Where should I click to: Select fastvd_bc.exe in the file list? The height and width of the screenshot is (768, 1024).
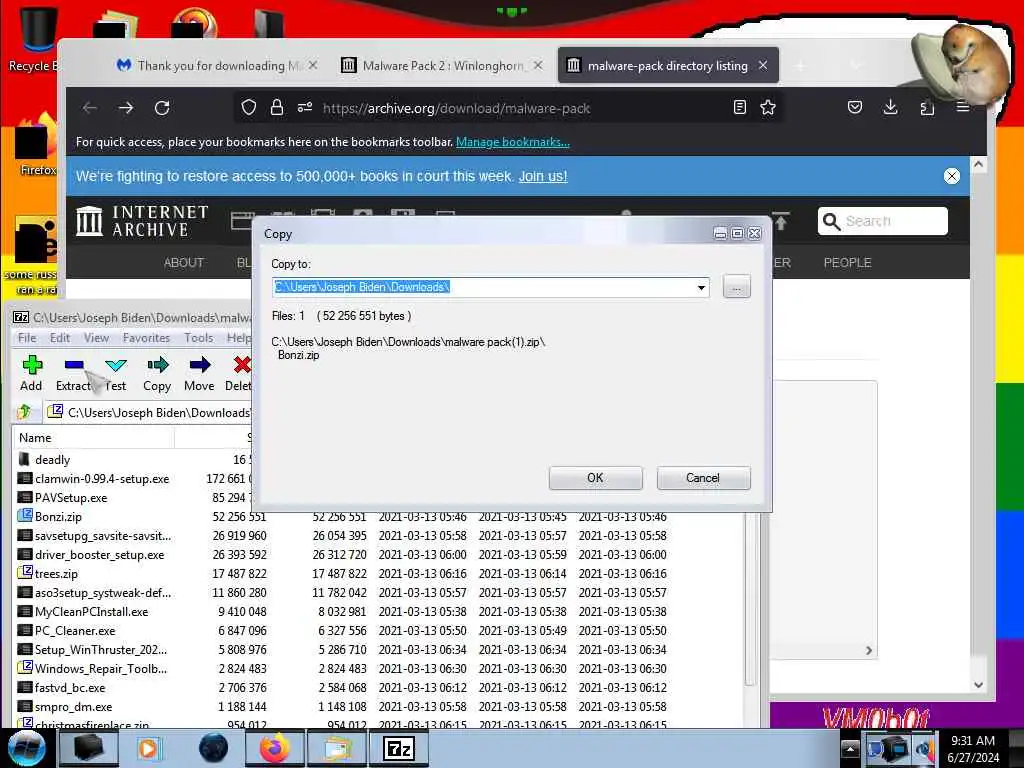click(69, 688)
